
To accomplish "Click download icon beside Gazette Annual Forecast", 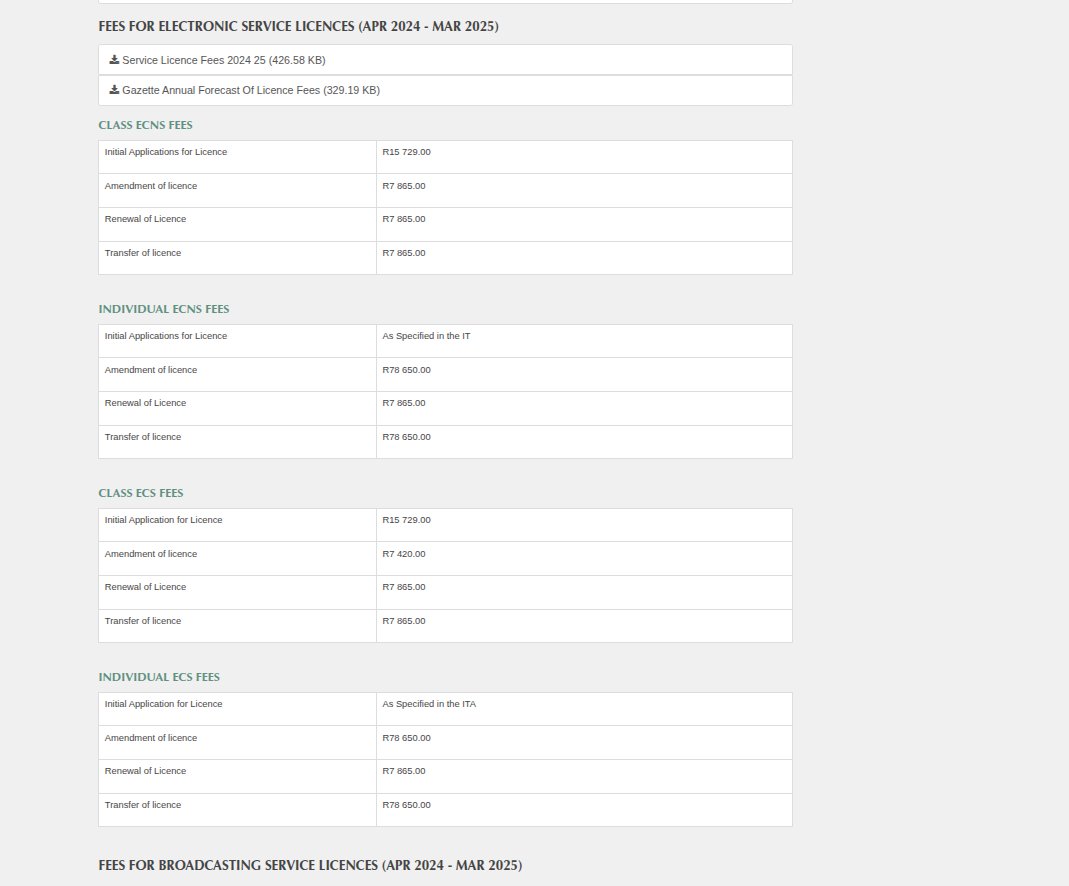I will [x=115, y=90].
